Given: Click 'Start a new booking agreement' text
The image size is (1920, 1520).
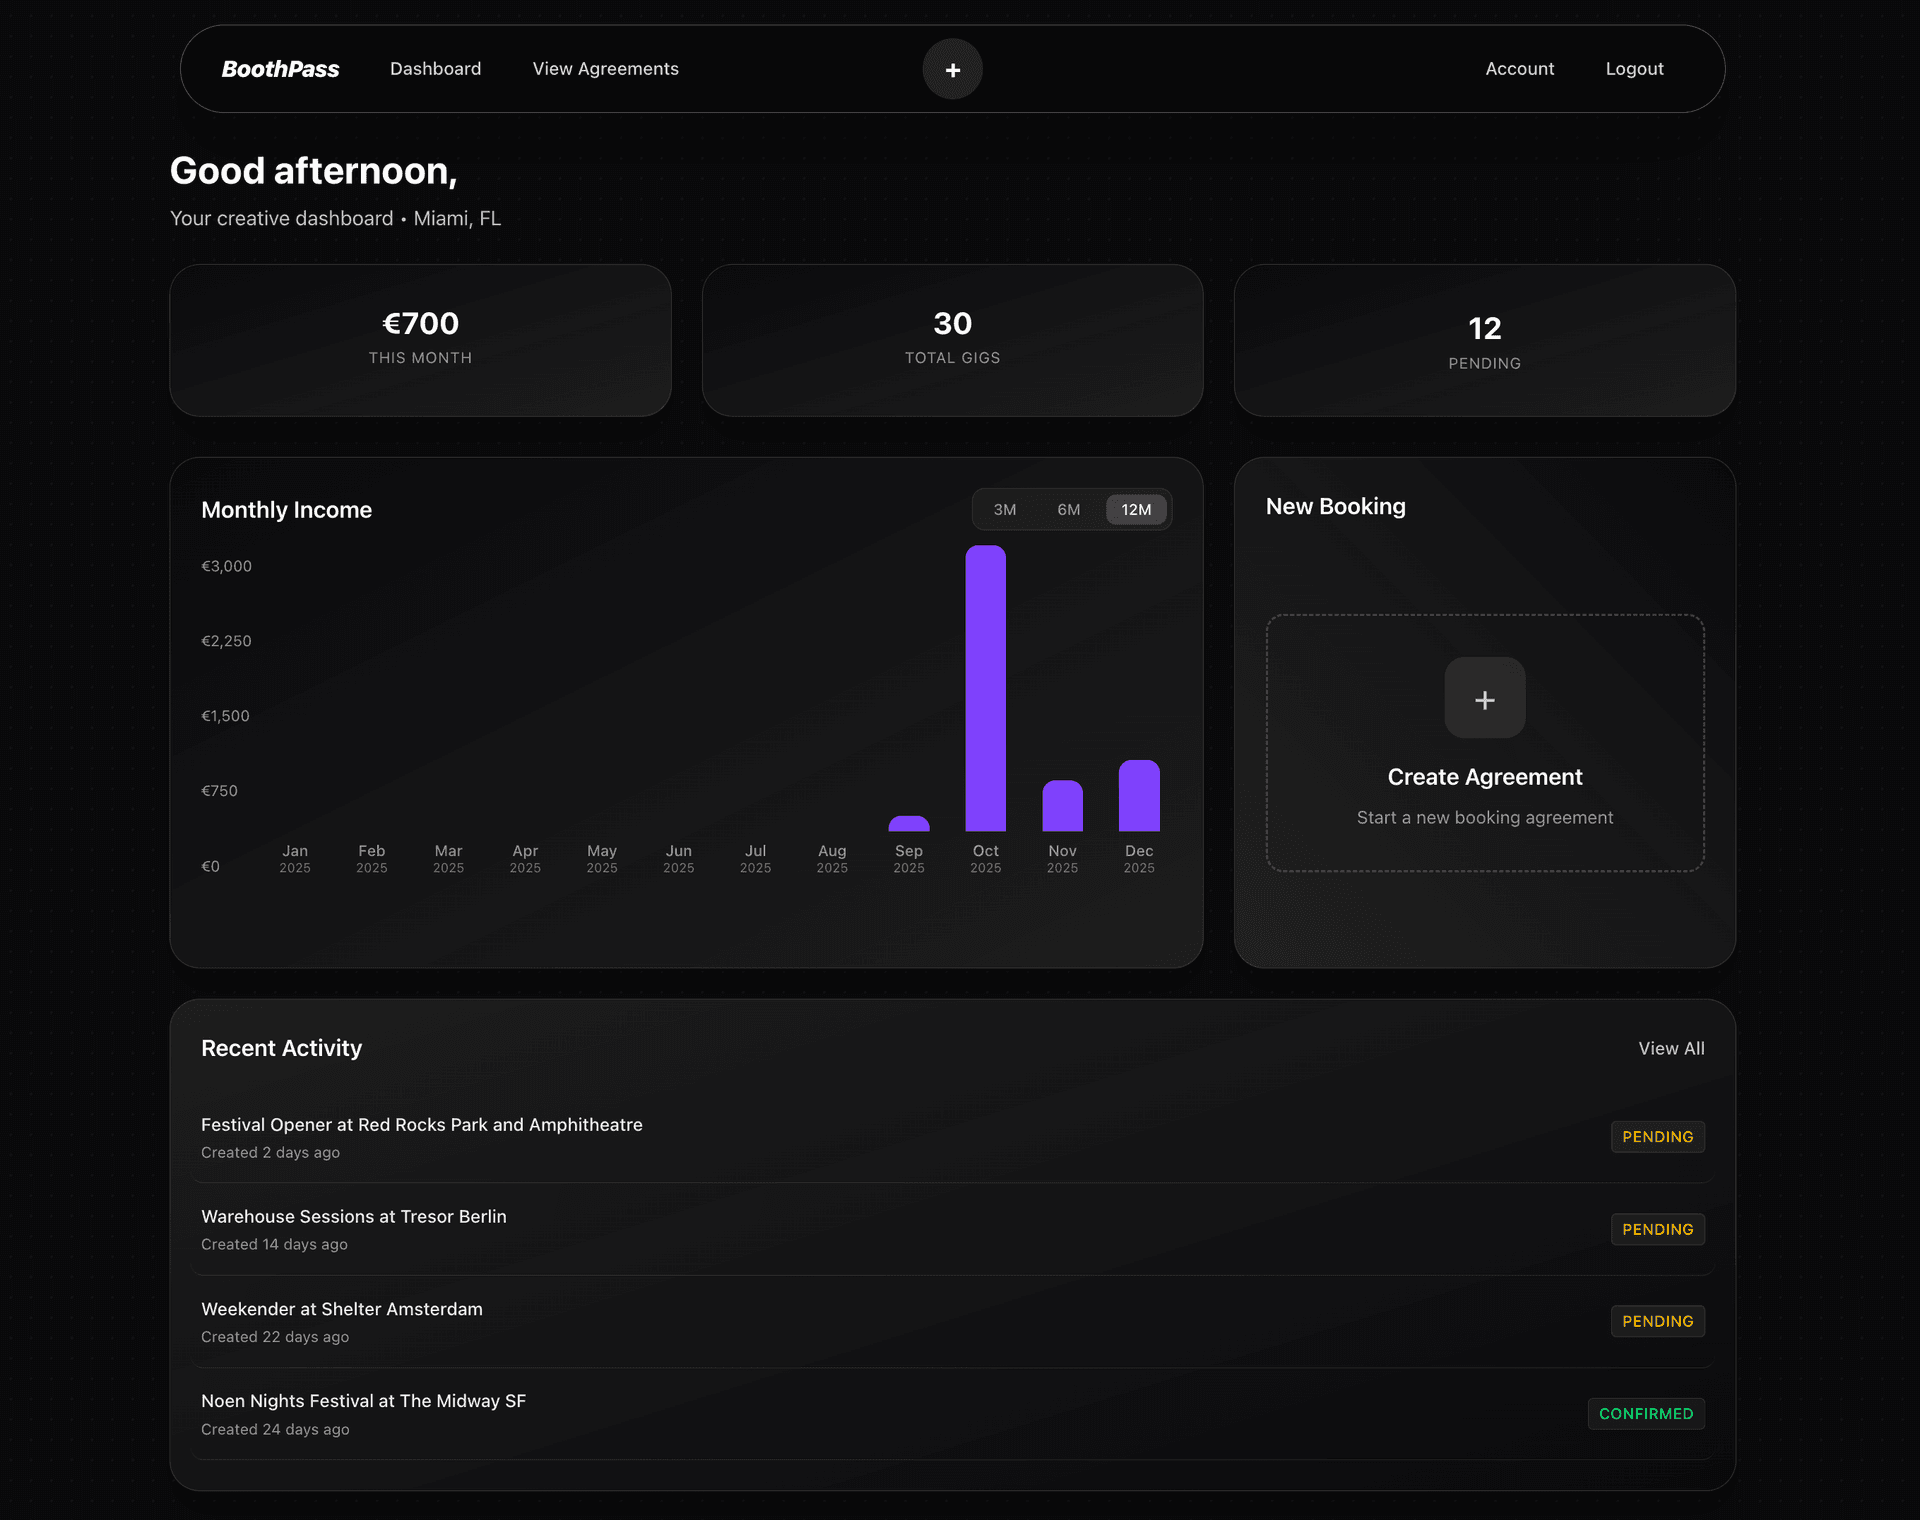Looking at the screenshot, I should pos(1484,818).
